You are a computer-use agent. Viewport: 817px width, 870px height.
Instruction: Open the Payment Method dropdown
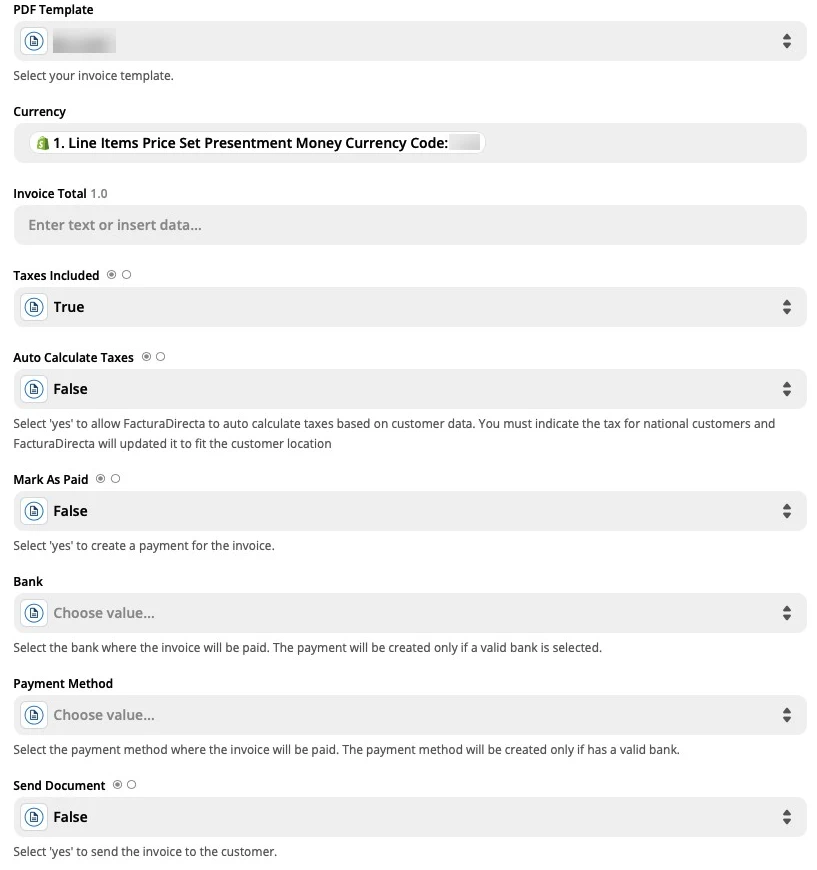pos(786,715)
